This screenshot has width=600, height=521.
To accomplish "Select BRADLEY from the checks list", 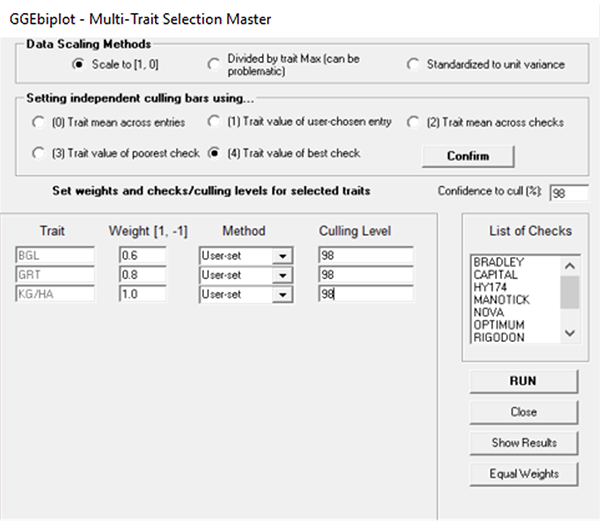I will (x=499, y=262).
